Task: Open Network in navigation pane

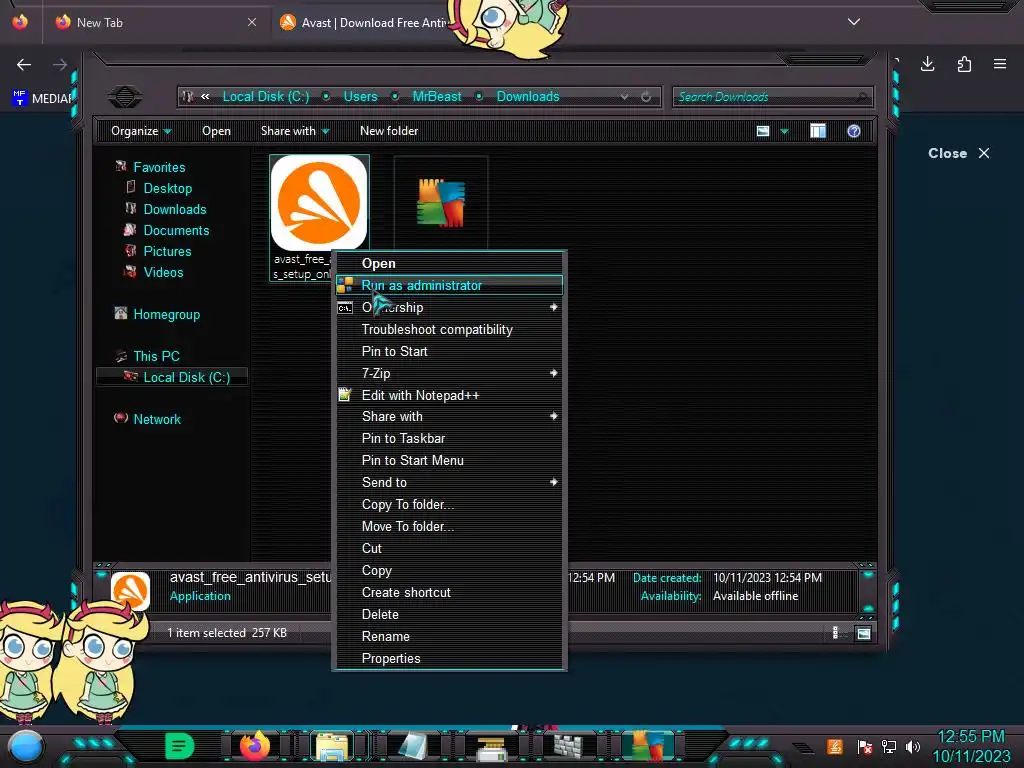Action: pos(157,419)
